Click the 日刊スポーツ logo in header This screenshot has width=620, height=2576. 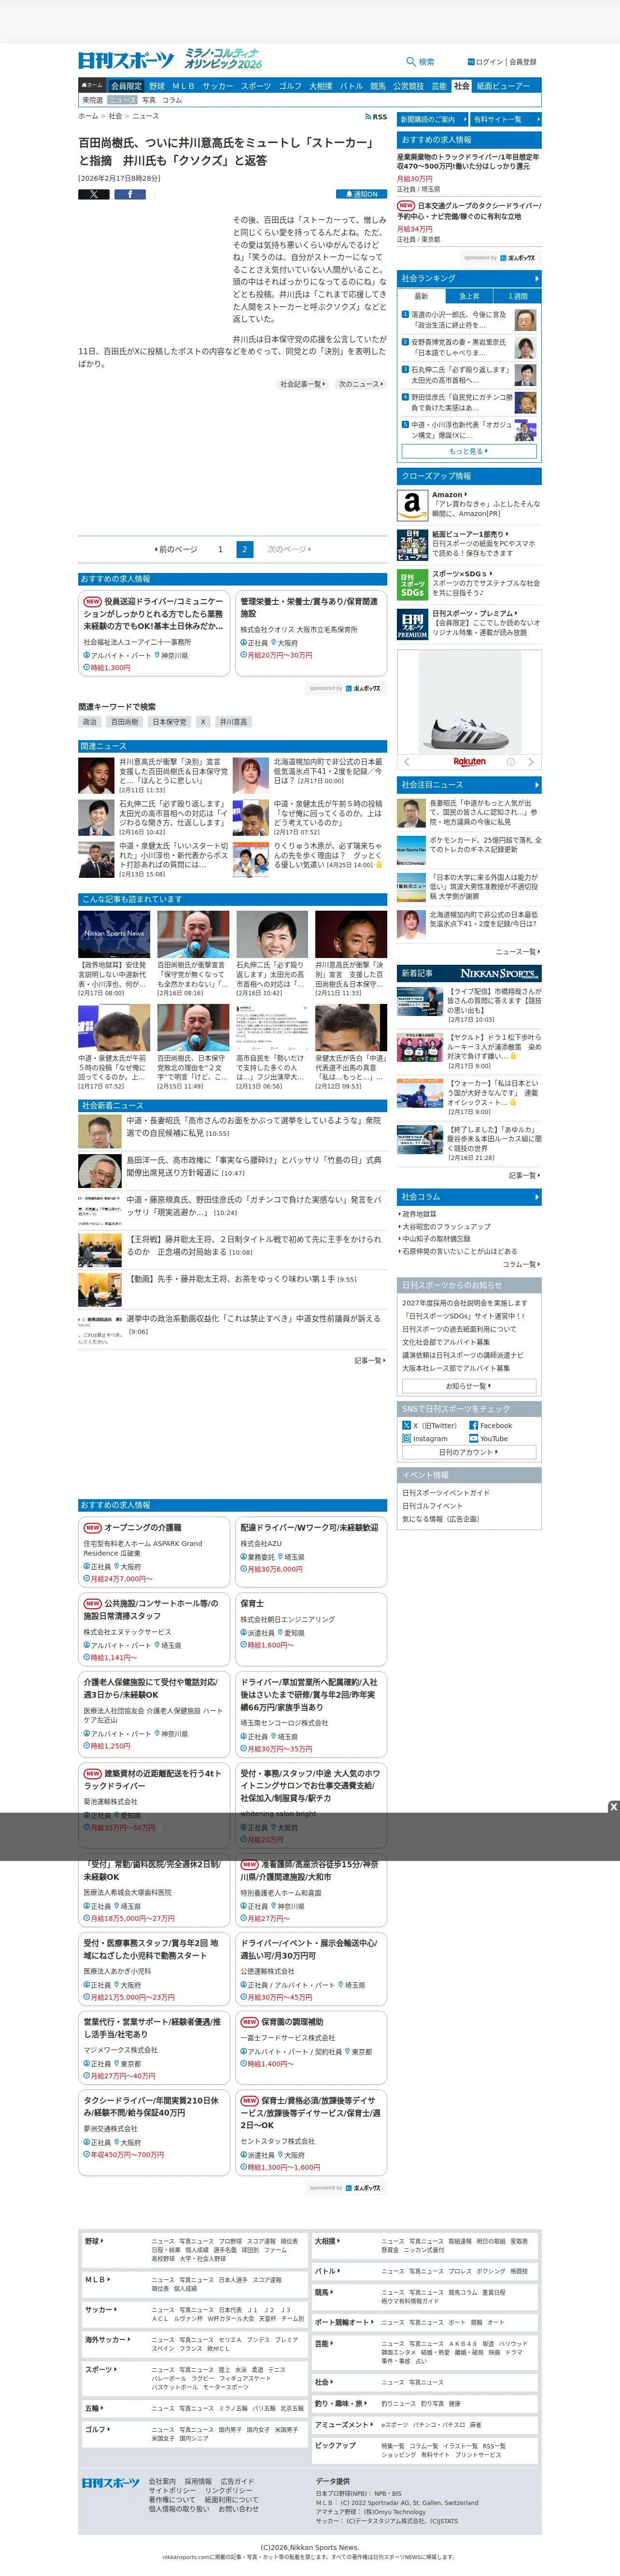coord(126,61)
